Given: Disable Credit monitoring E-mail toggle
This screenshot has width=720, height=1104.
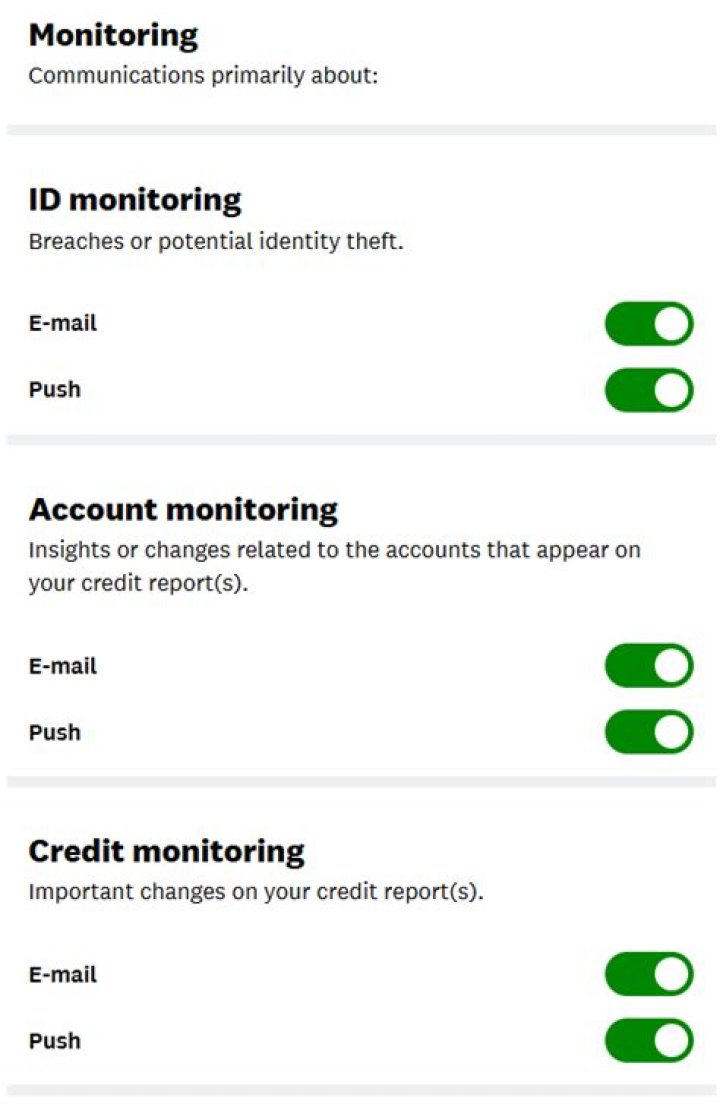Looking at the screenshot, I should (x=648, y=975).
